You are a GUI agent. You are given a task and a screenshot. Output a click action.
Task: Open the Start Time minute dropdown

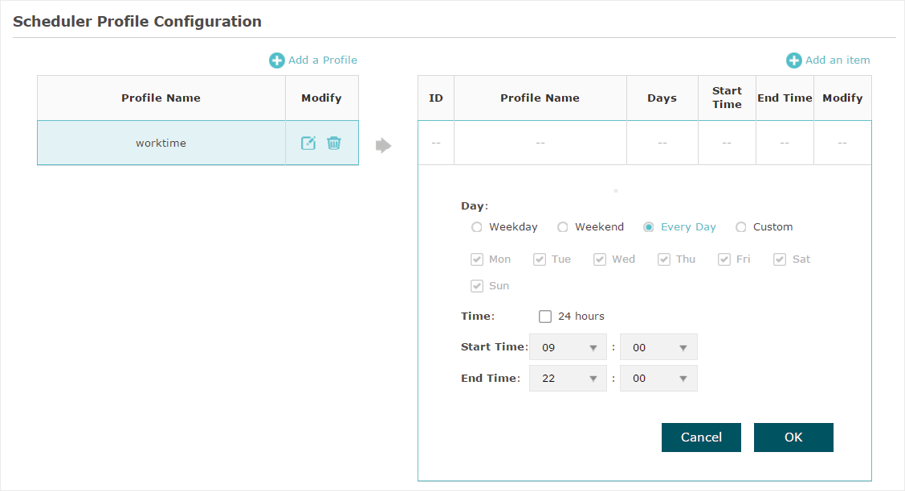(x=659, y=347)
